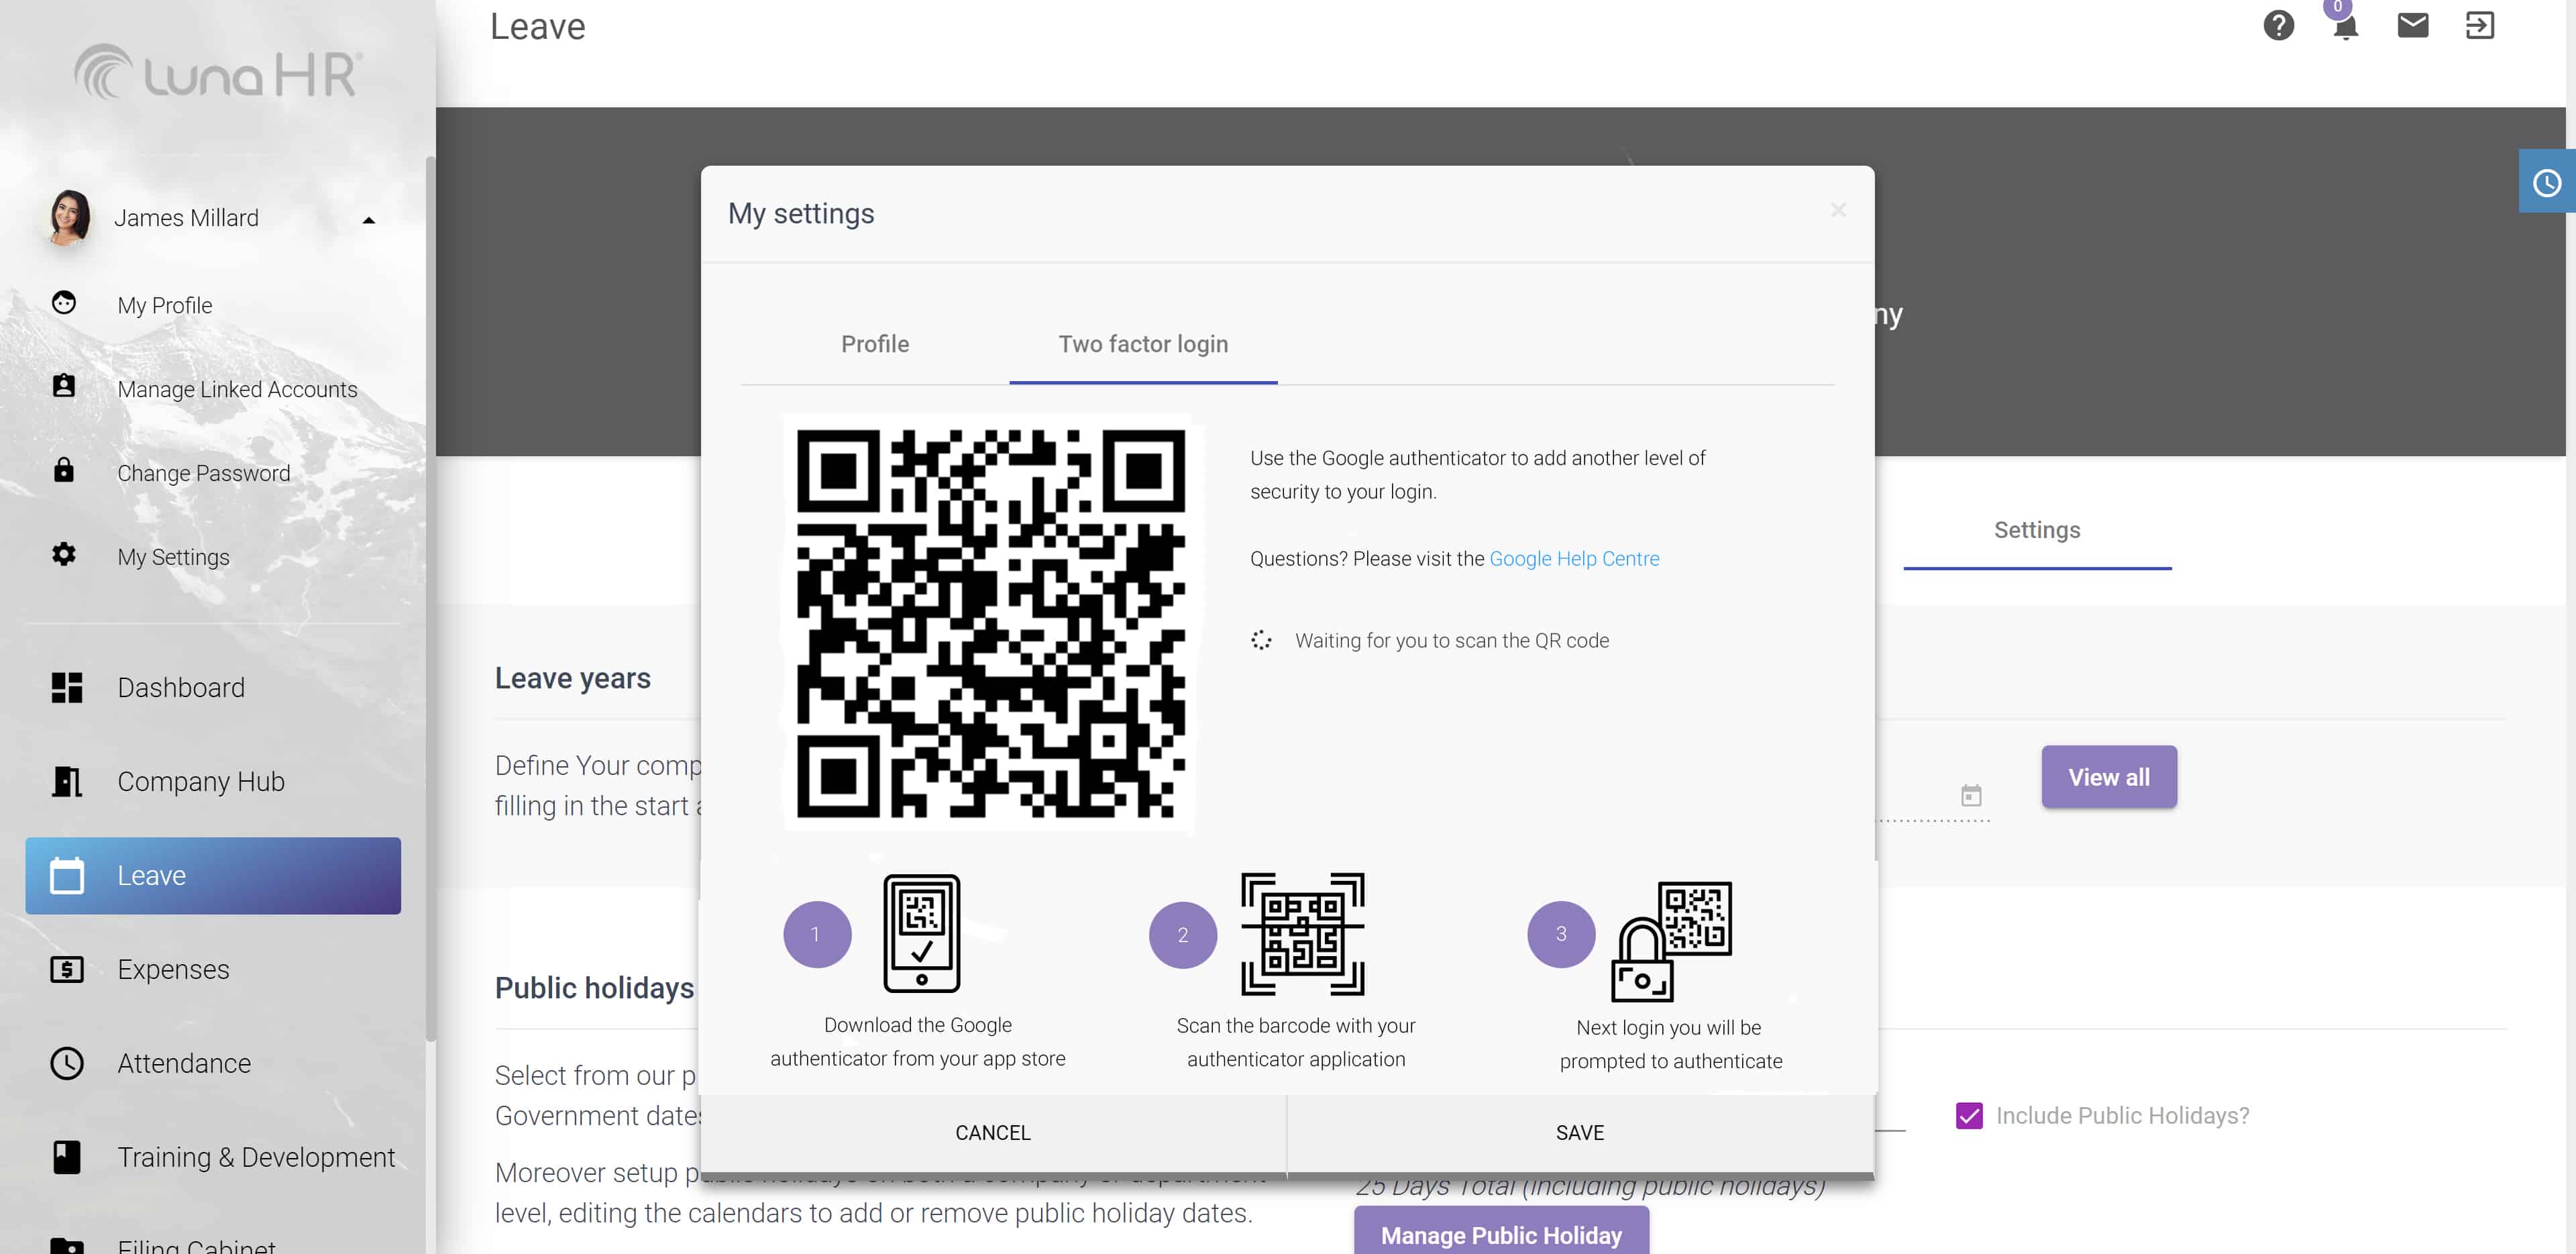This screenshot has width=2576, height=1254.
Task: Click CANCEL in My settings dialog
Action: point(993,1133)
